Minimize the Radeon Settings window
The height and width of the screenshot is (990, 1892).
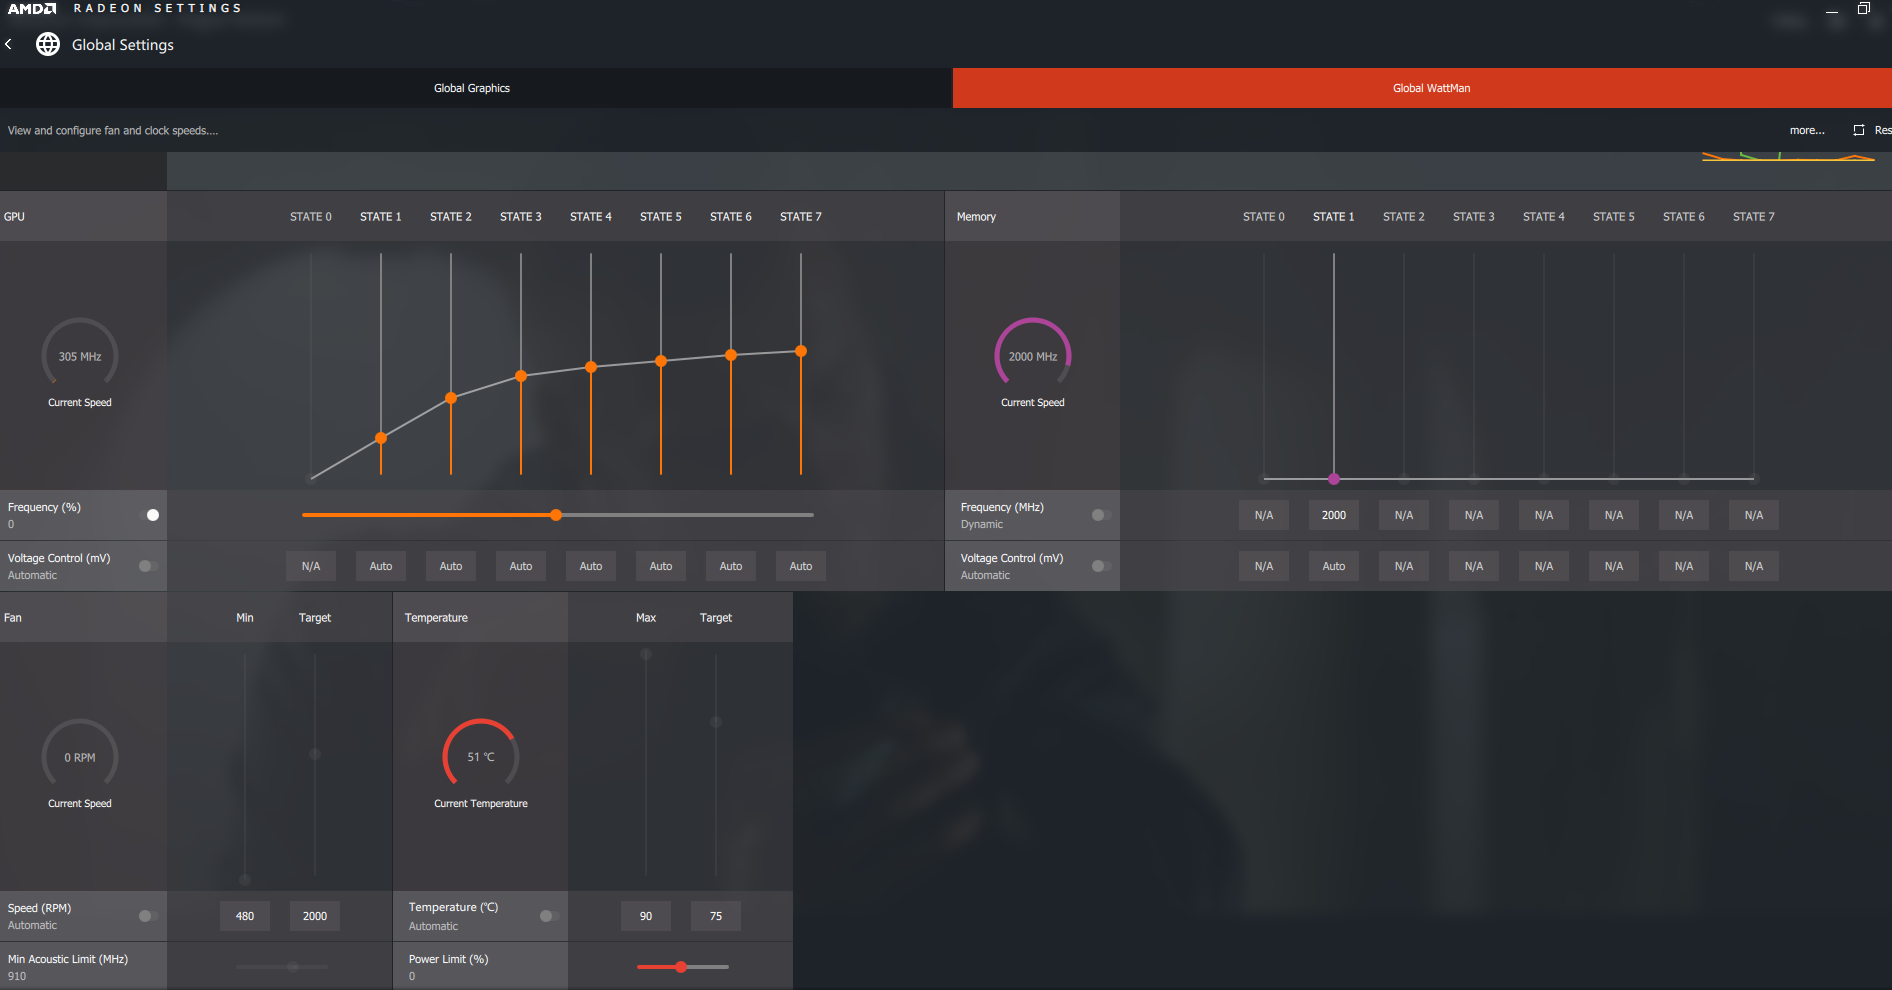coord(1832,10)
